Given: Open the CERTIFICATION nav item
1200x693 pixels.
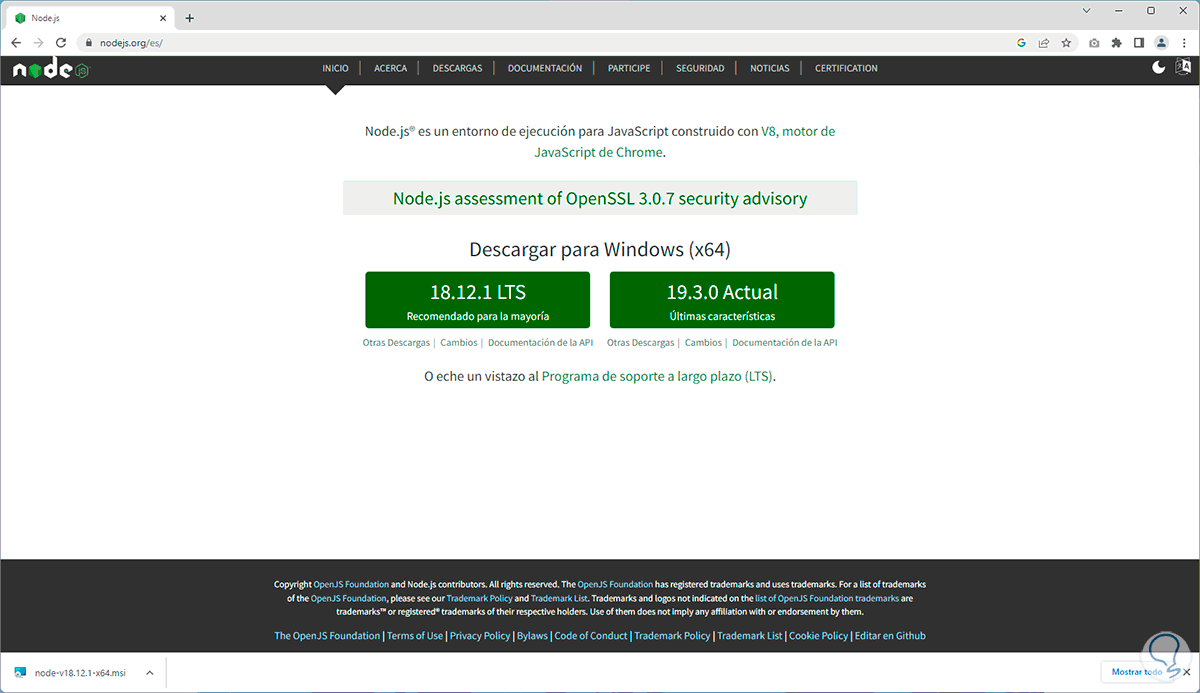Looking at the screenshot, I should [x=846, y=68].
